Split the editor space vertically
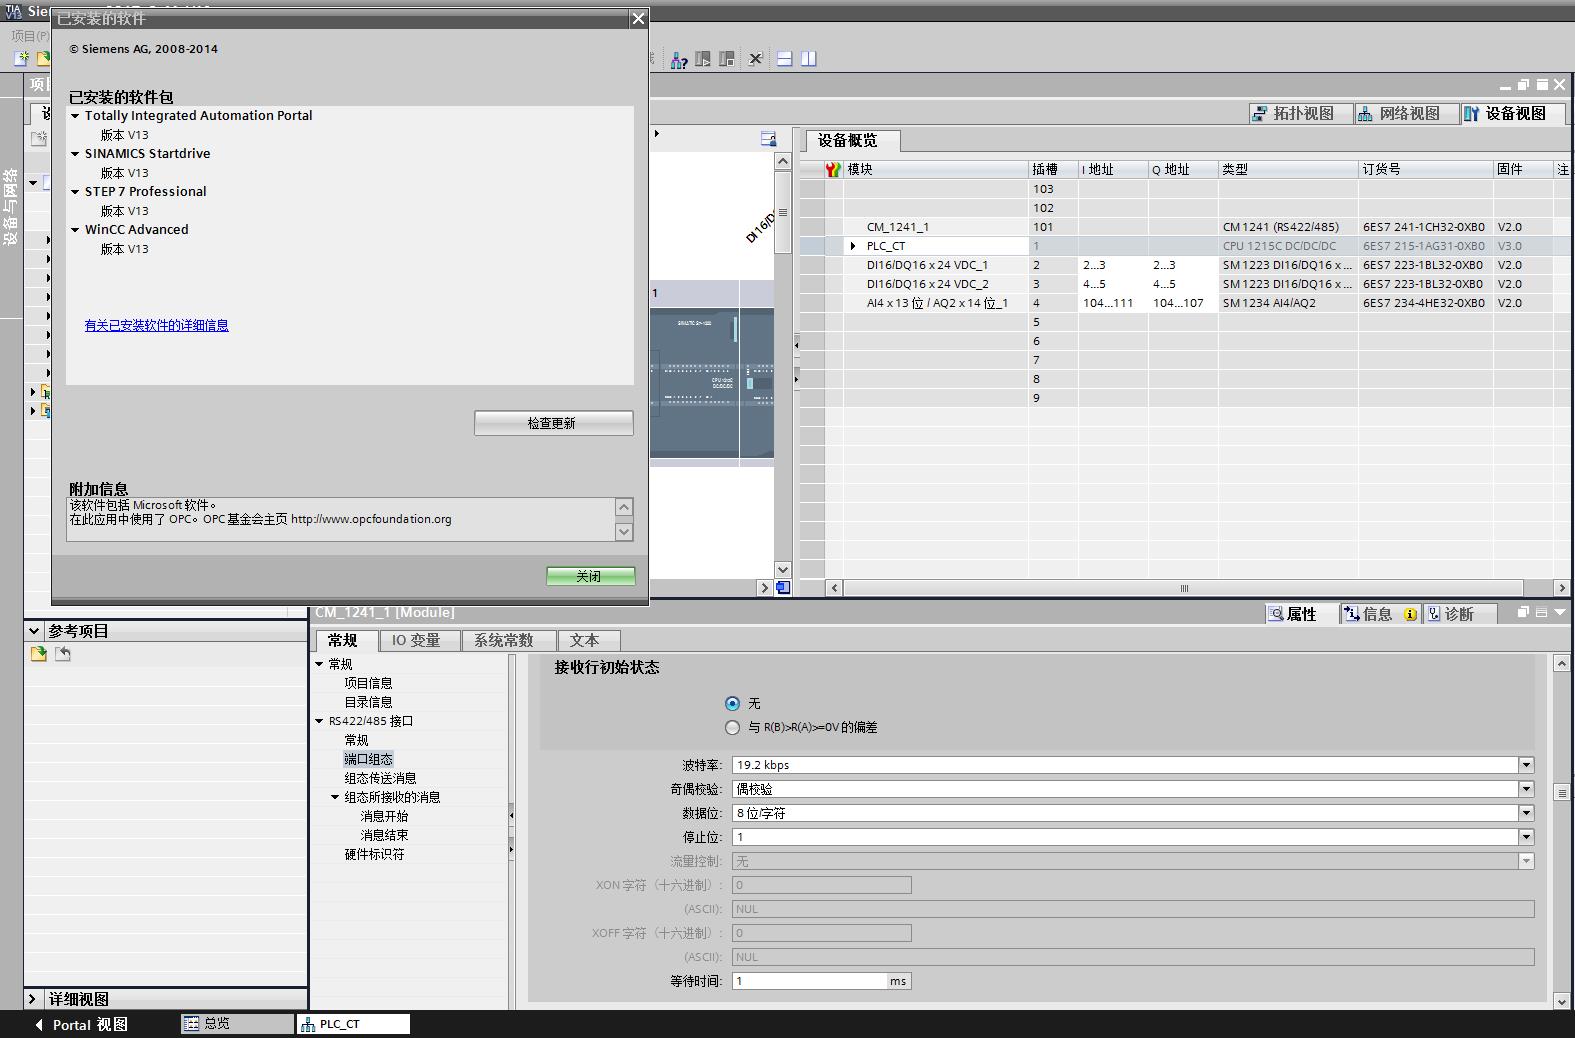The width and height of the screenshot is (1575, 1038). pos(809,59)
